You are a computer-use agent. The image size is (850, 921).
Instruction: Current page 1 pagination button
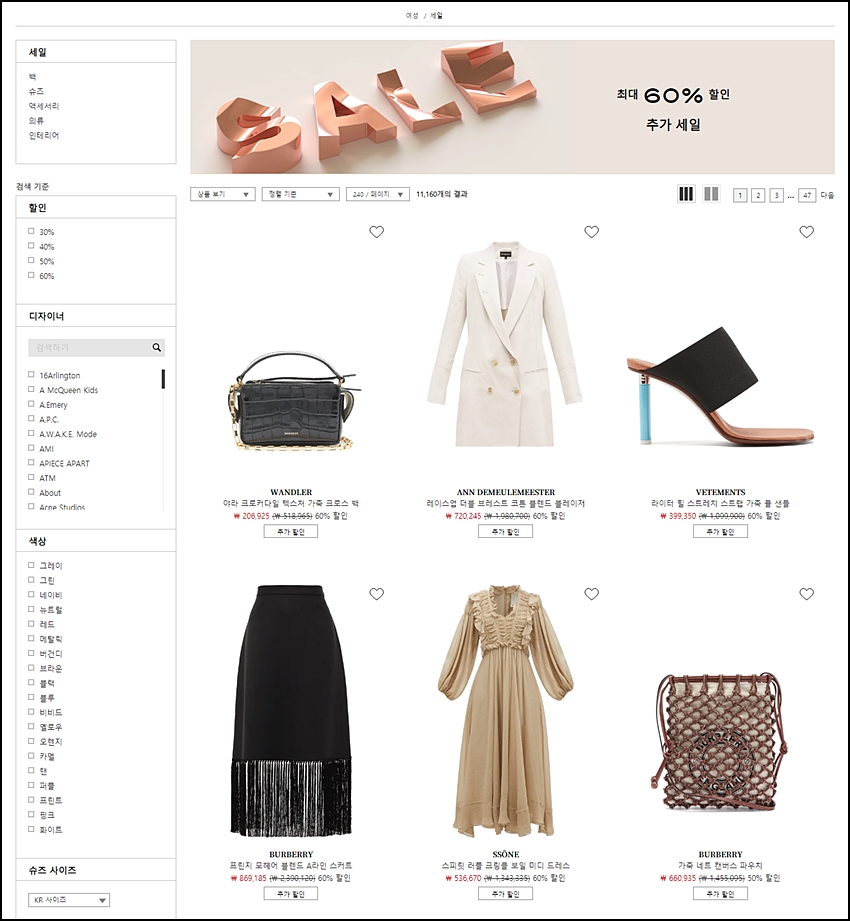click(740, 195)
